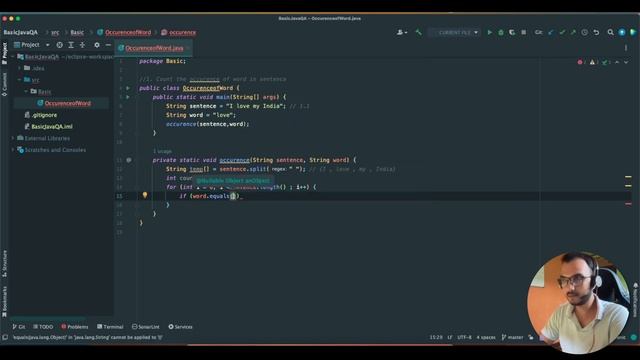Click OccurenceofWord class in breadcrumb
The width and height of the screenshot is (640, 360).
pyautogui.click(x=124, y=32)
